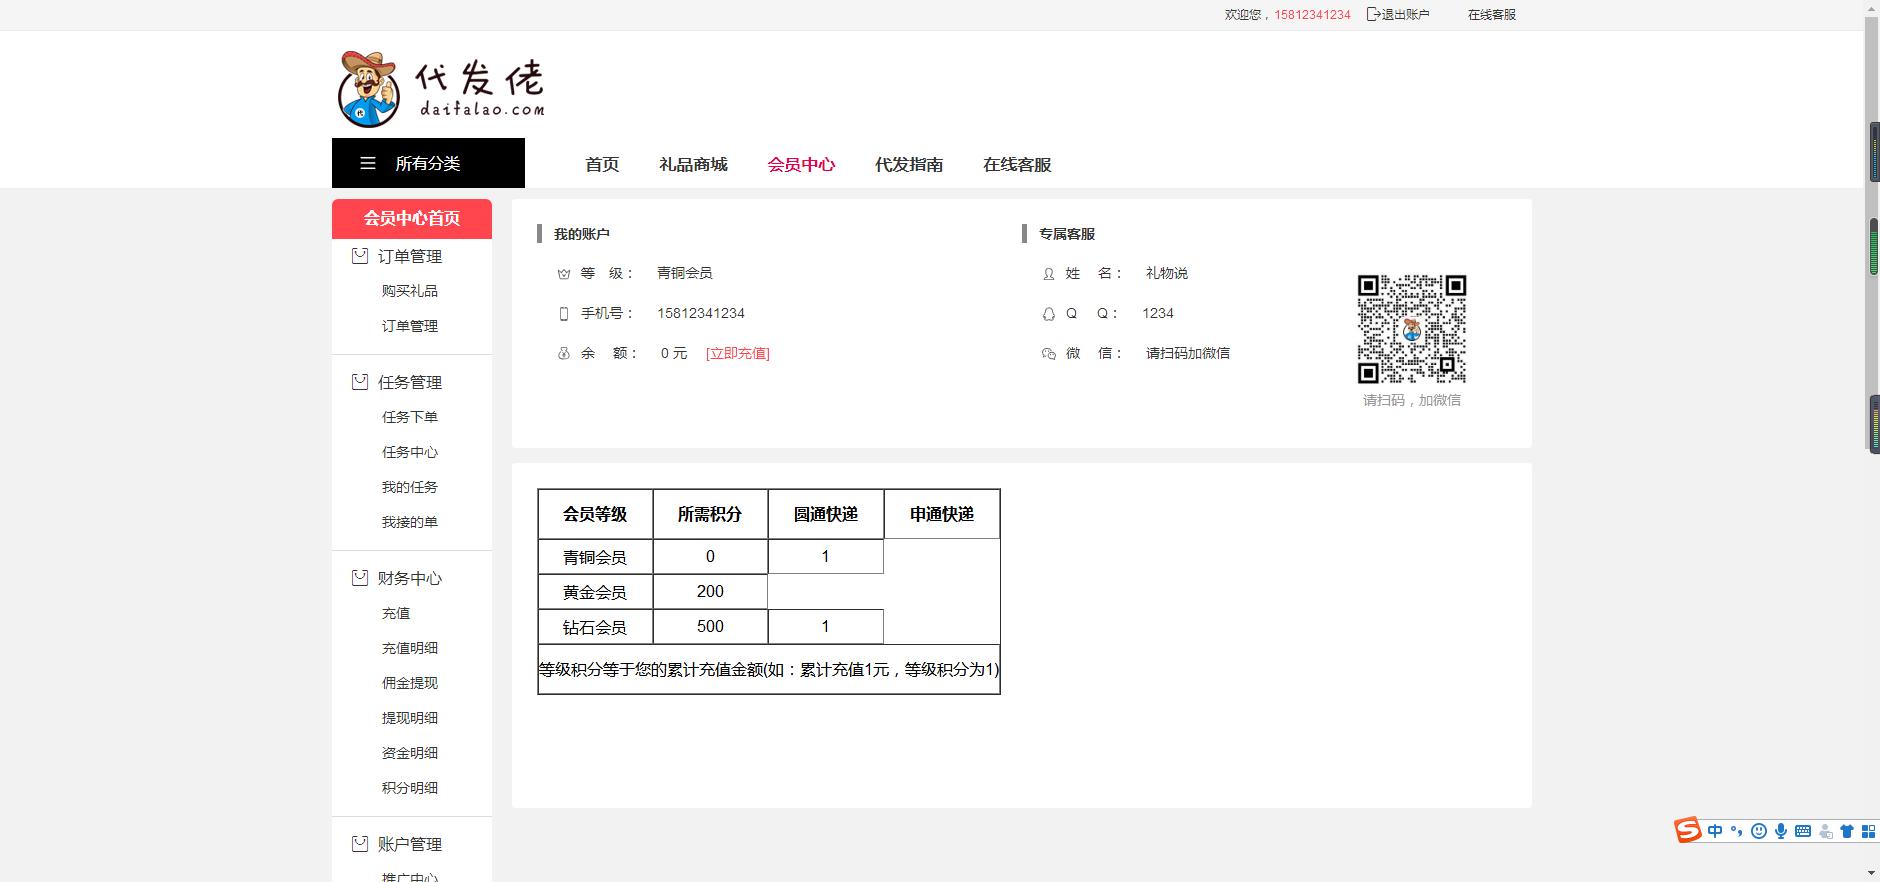The image size is (1880, 882).
Task: Open the emoji smiley panel in input bar
Action: coord(1759,831)
